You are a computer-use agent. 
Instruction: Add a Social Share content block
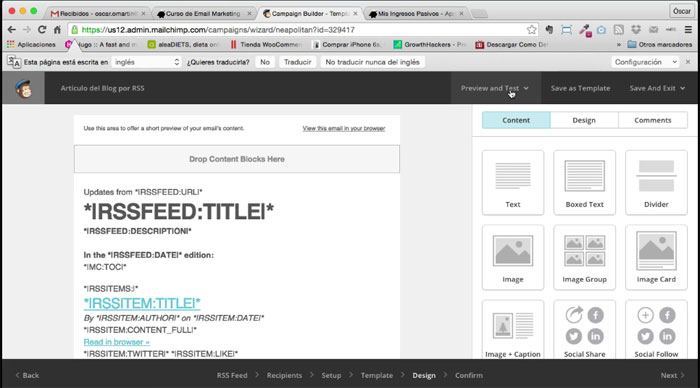coord(584,330)
